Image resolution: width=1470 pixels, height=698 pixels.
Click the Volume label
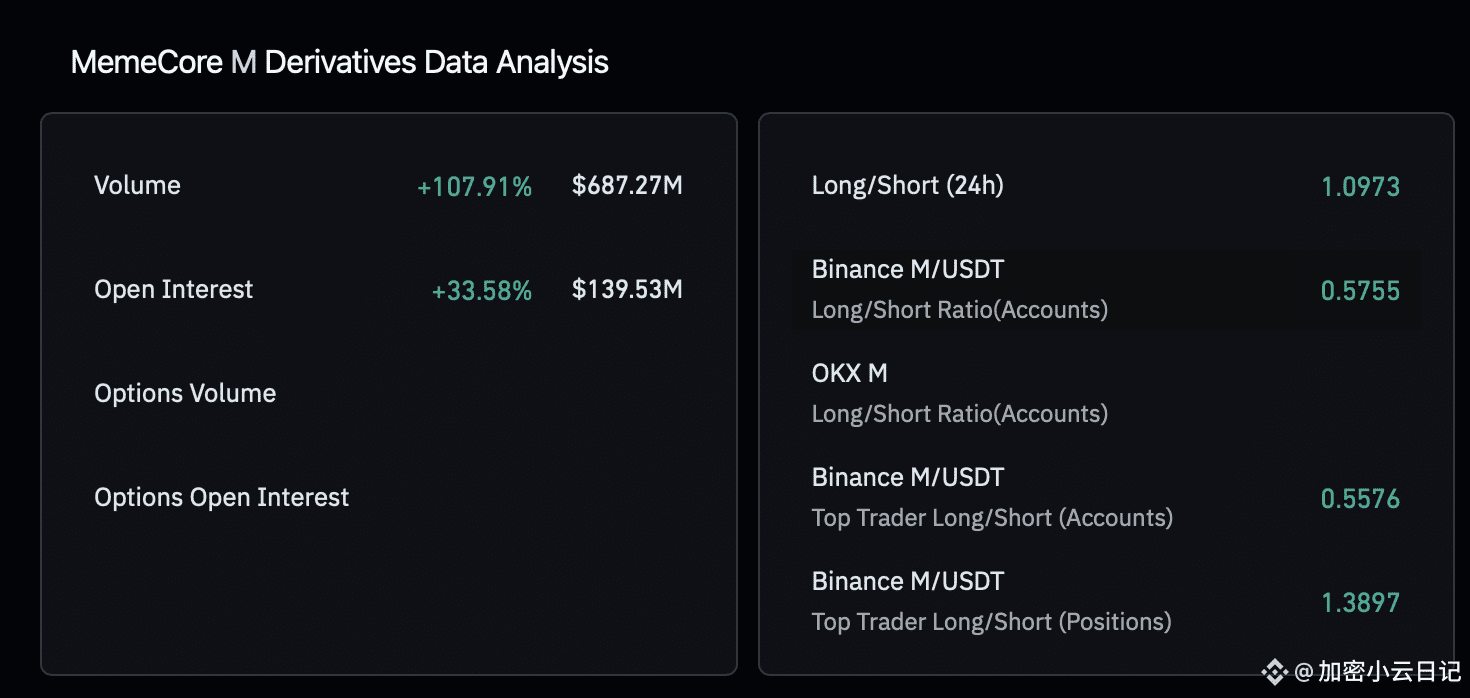pyautogui.click(x=137, y=185)
